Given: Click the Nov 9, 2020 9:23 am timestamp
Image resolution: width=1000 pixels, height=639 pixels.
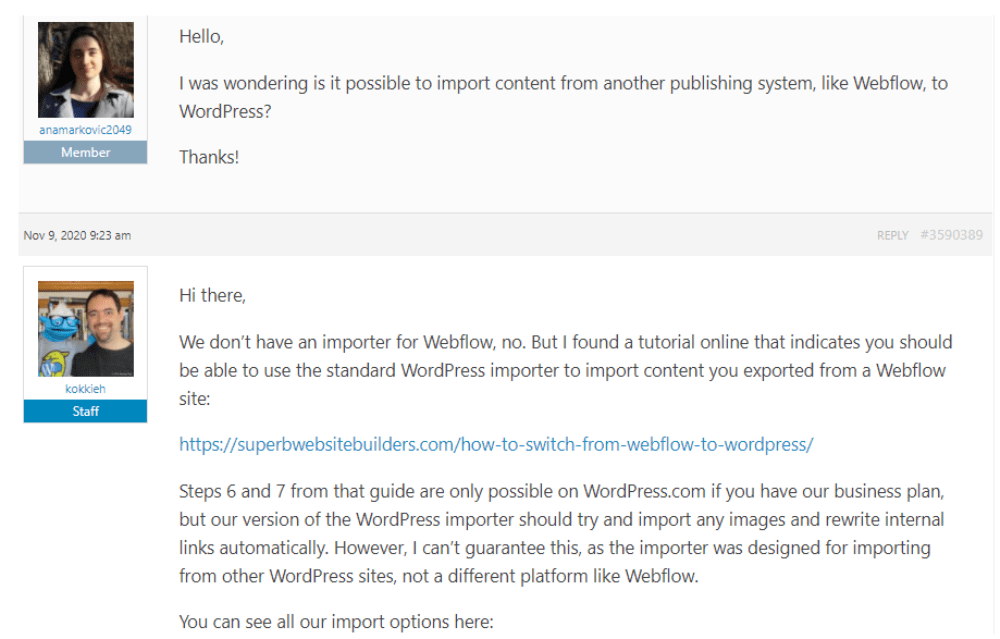Looking at the screenshot, I should 77,235.
